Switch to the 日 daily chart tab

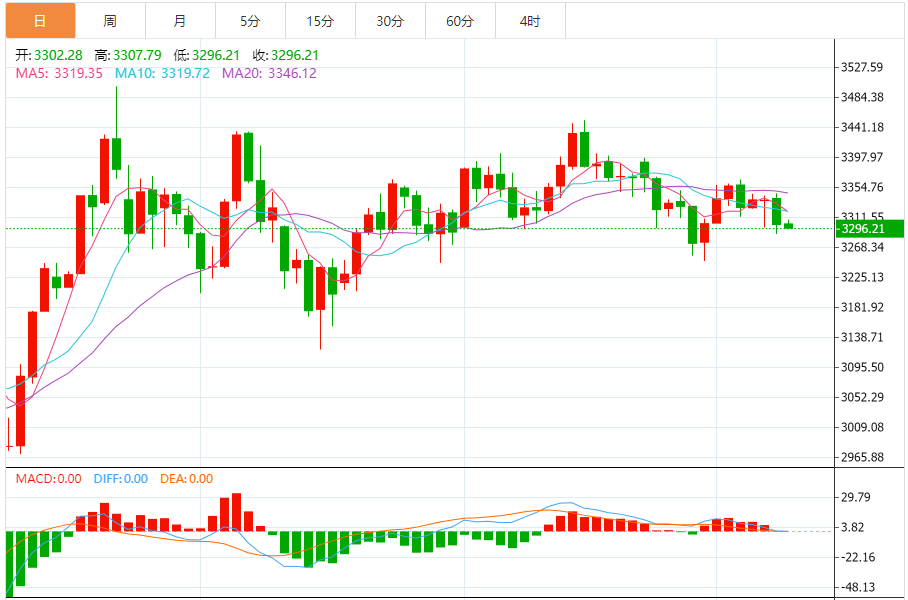pos(40,21)
